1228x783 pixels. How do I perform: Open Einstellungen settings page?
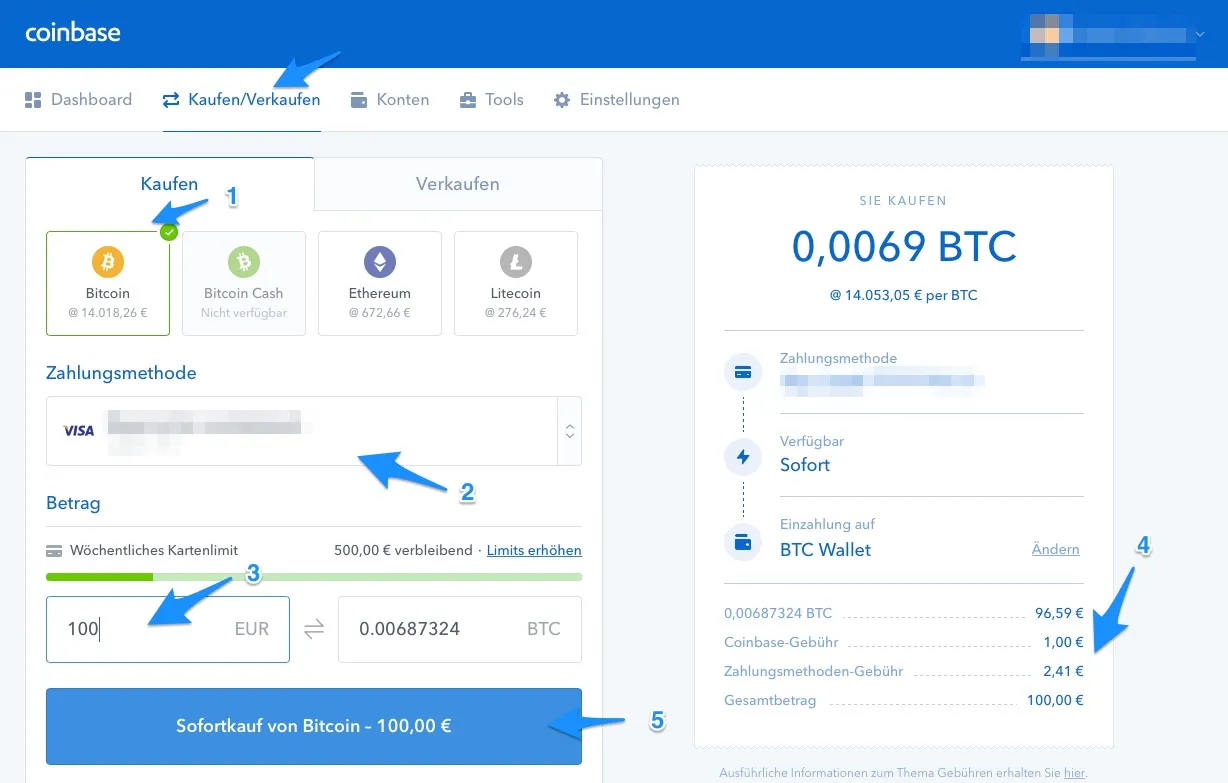[x=617, y=100]
